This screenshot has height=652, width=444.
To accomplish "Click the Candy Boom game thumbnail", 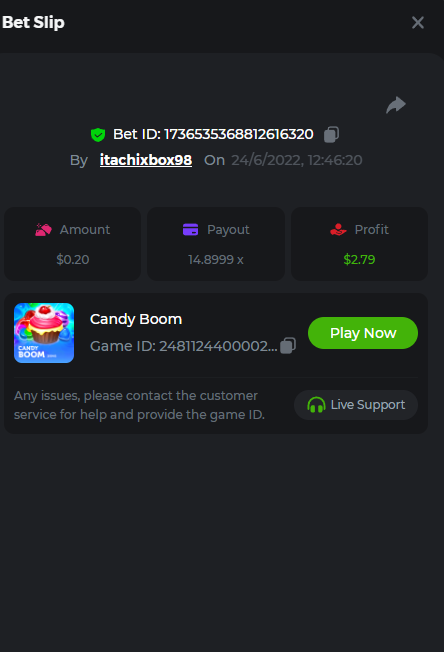I will tap(44, 333).
